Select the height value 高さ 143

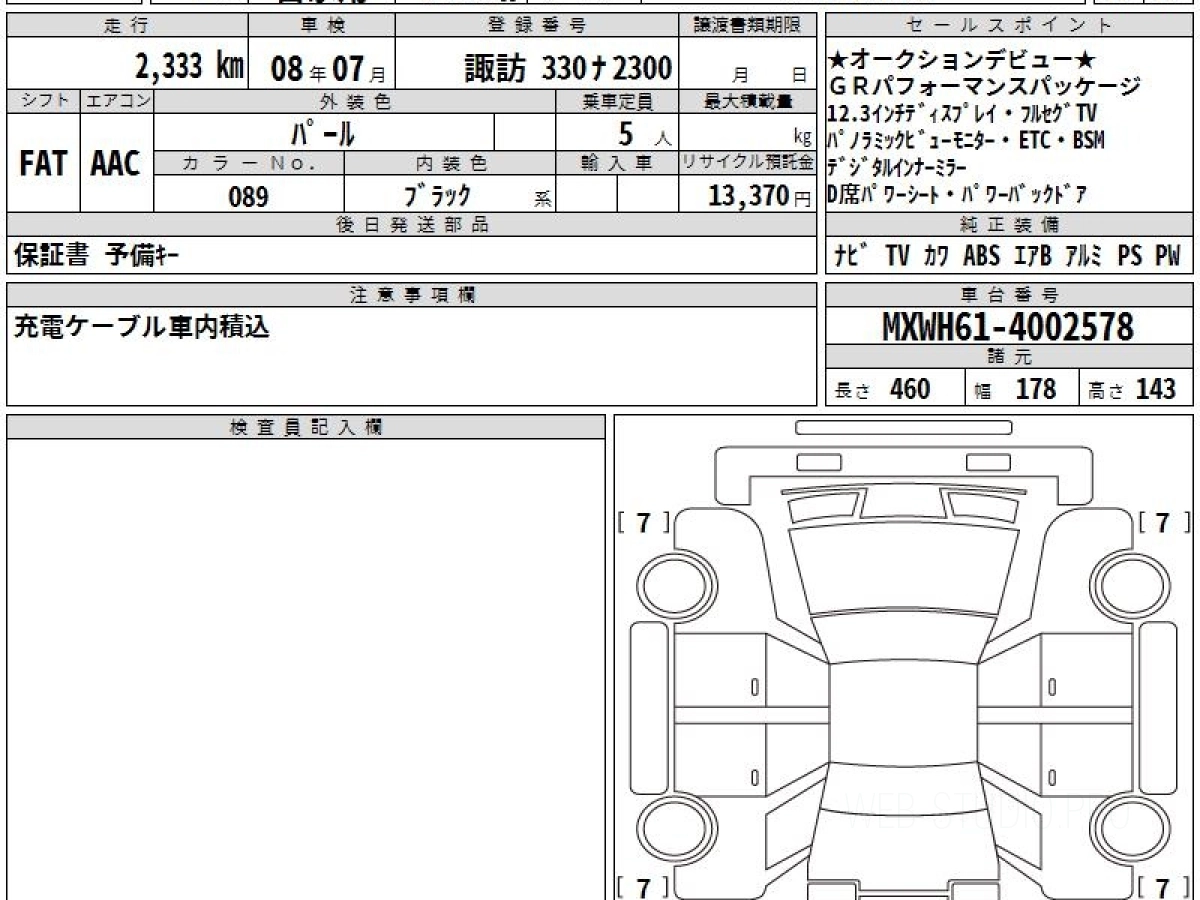click(1131, 389)
